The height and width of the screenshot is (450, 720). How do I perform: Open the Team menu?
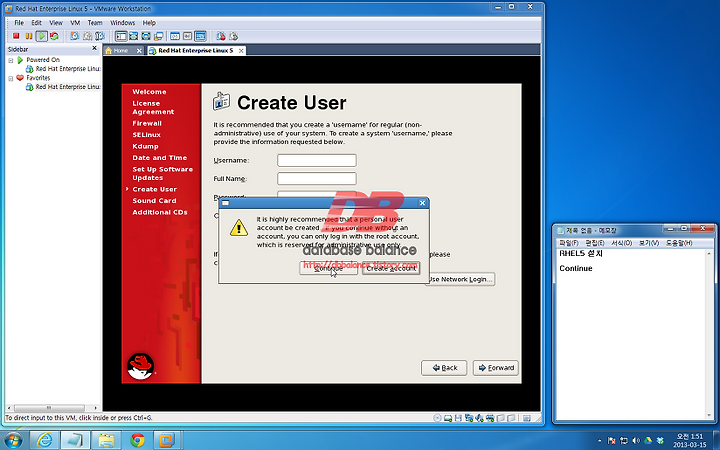pos(95,22)
